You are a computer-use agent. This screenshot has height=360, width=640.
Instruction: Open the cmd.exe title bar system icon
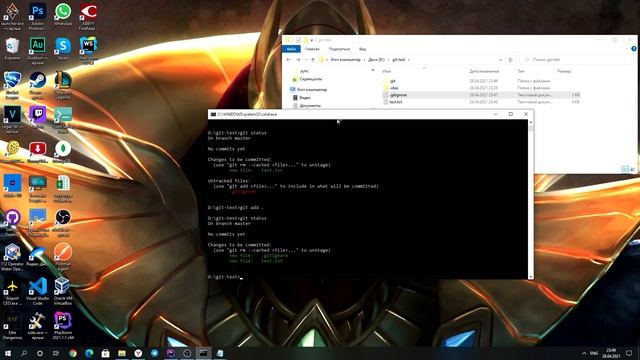point(213,114)
